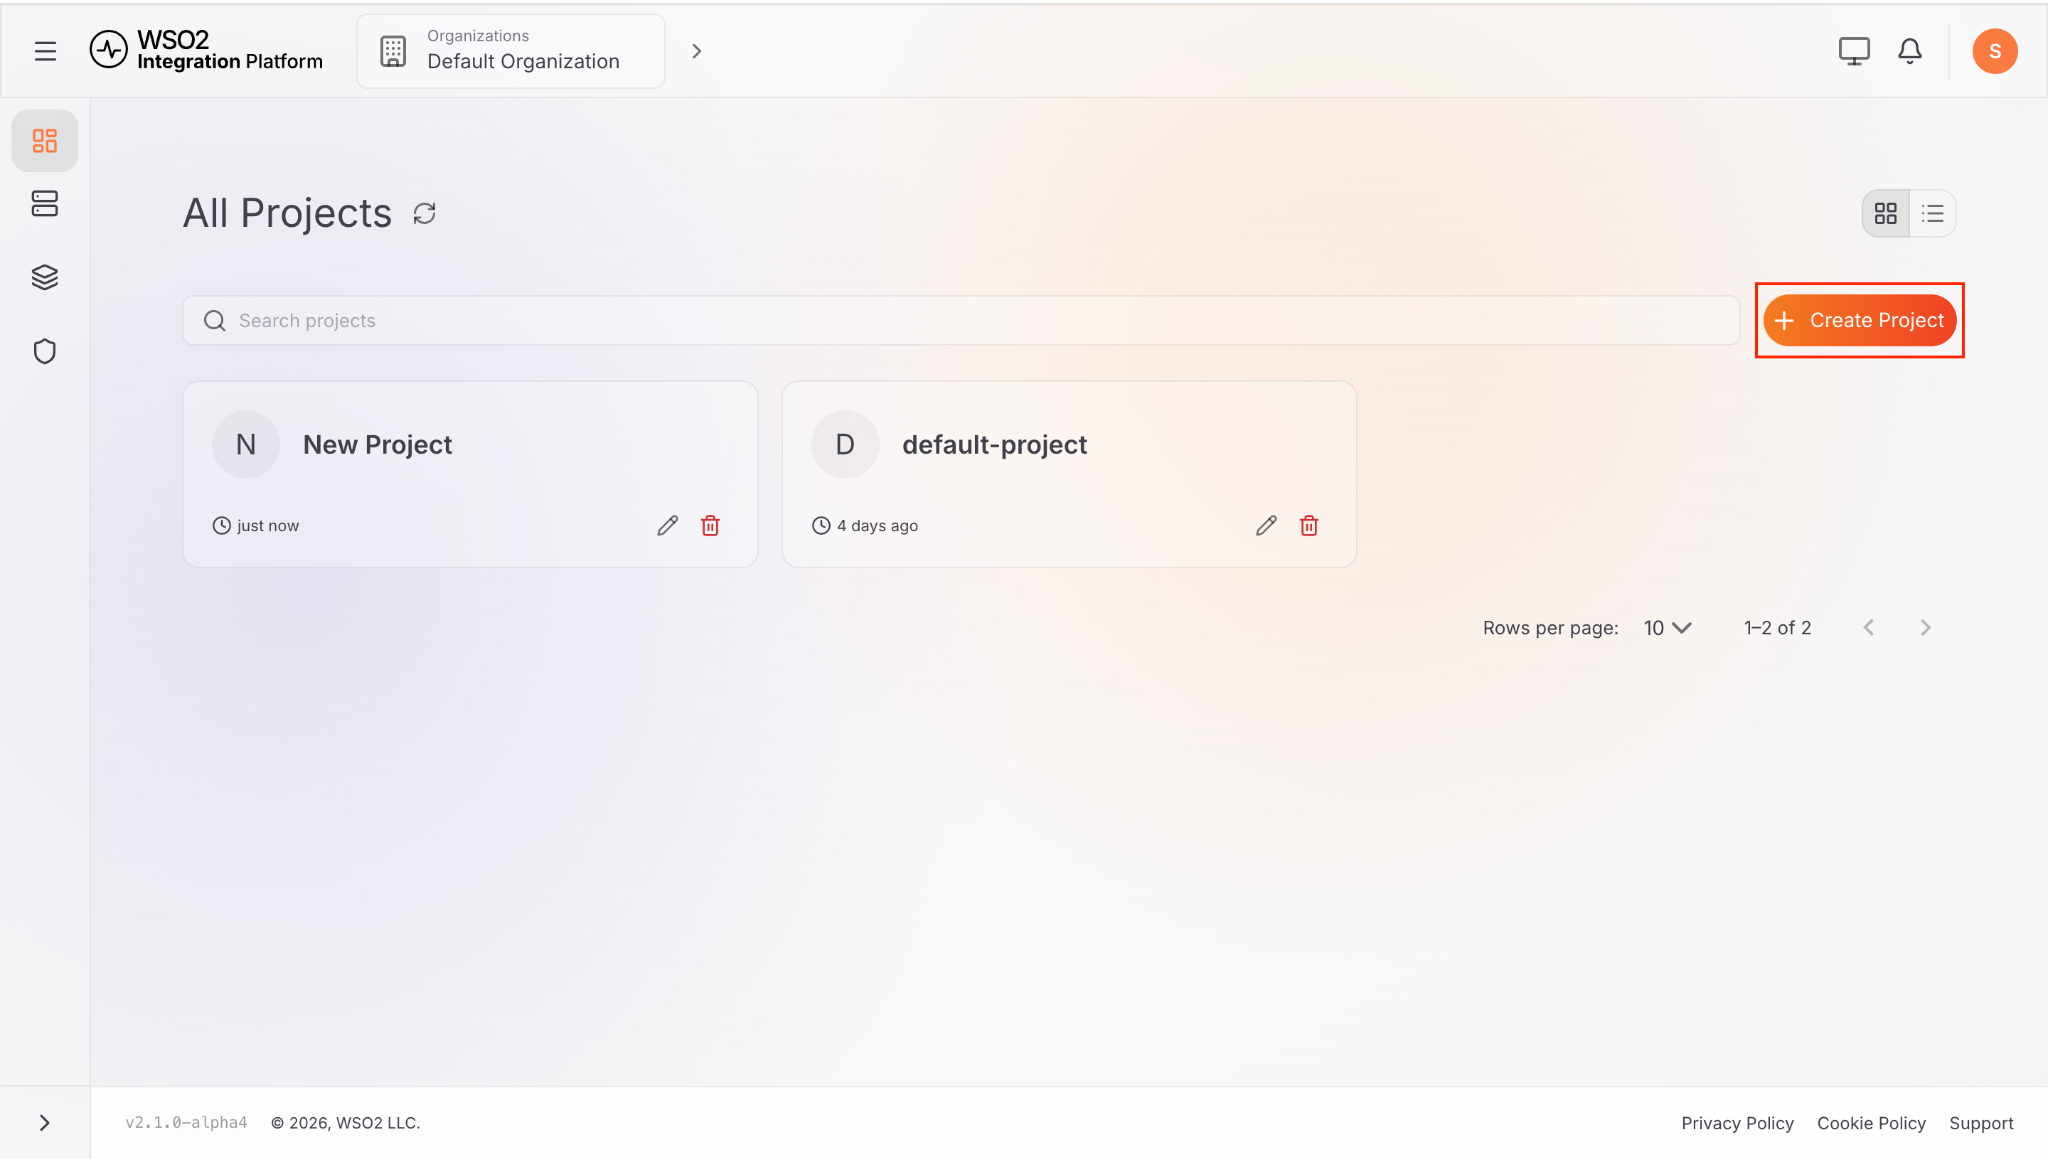Open the Support link

click(1981, 1123)
